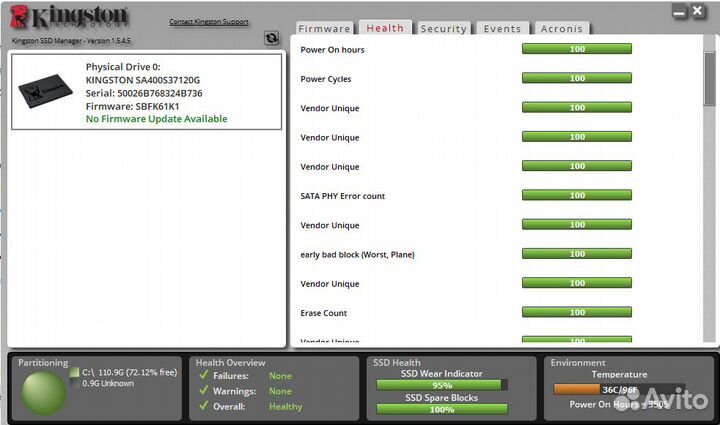Click the early bad block value bar
Screen dimensions: 720x425
click(x=577, y=254)
